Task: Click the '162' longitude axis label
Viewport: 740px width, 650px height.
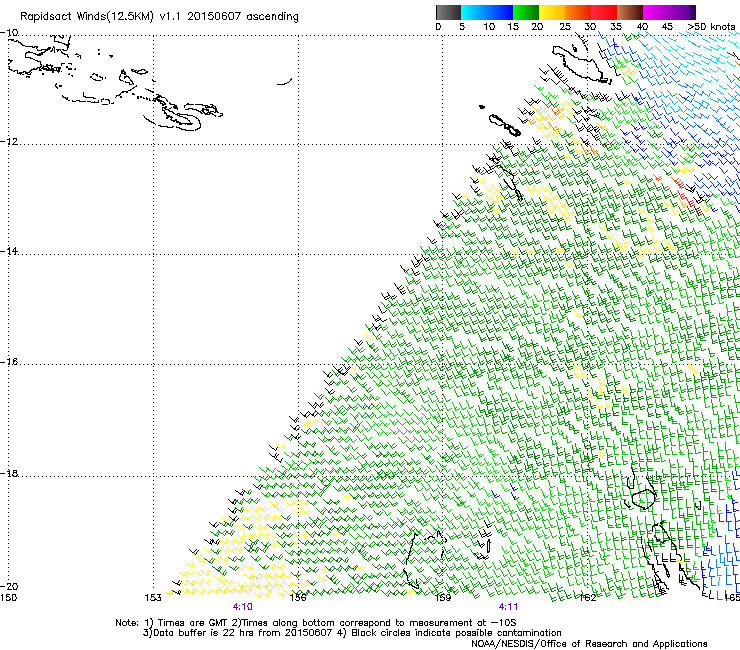Action: click(588, 598)
